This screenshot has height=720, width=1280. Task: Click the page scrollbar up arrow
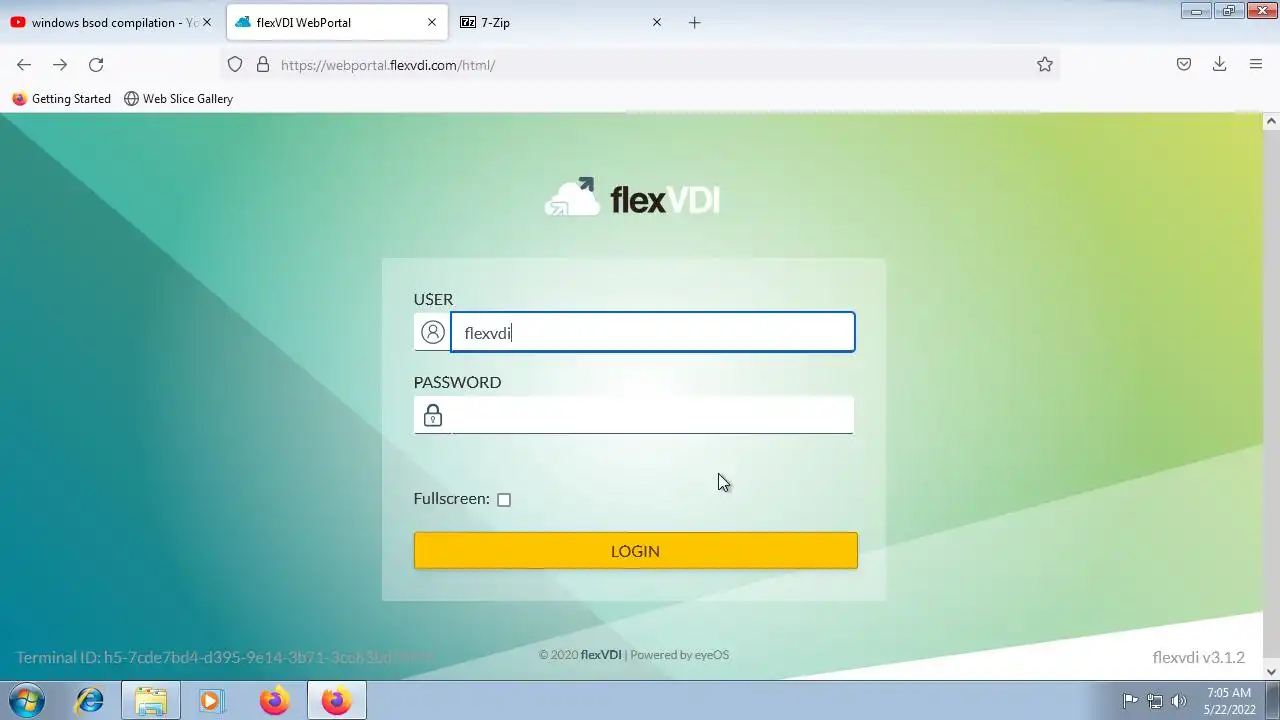click(x=1272, y=121)
